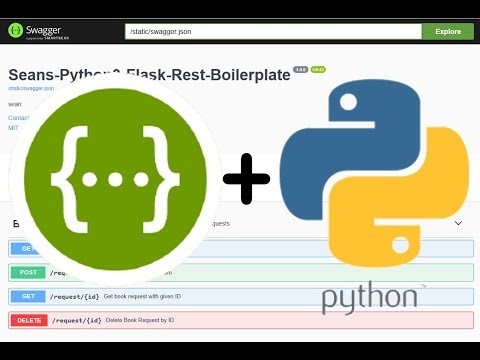This screenshot has width=480, height=360.
Task: Focus the /static/swagger.json URL field
Action: [273, 32]
